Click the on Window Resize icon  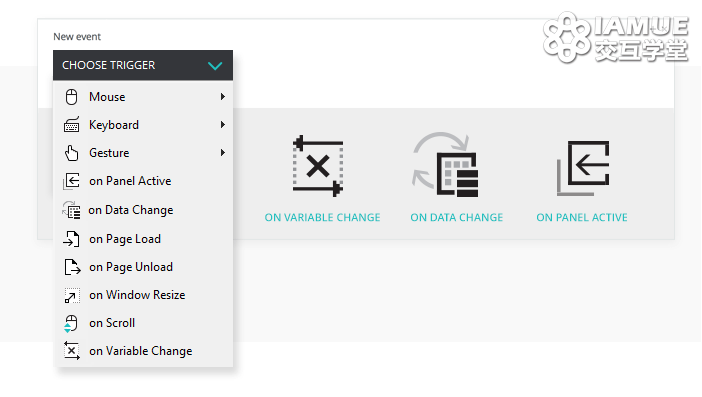coord(72,295)
